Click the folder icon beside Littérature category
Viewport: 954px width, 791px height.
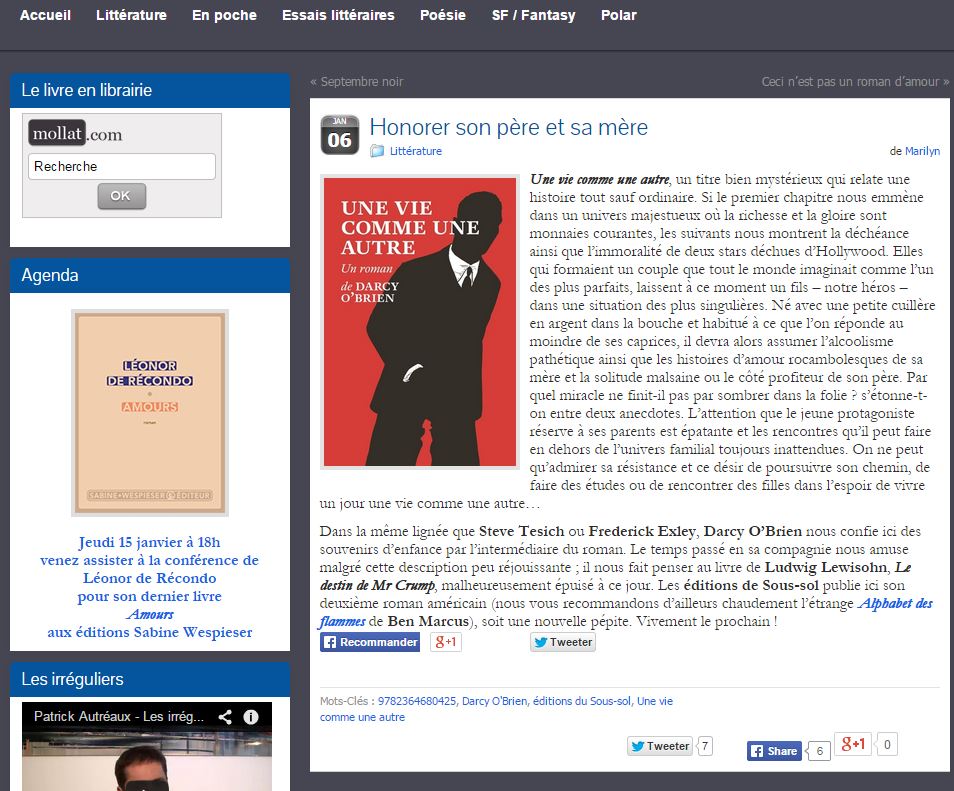[x=377, y=151]
